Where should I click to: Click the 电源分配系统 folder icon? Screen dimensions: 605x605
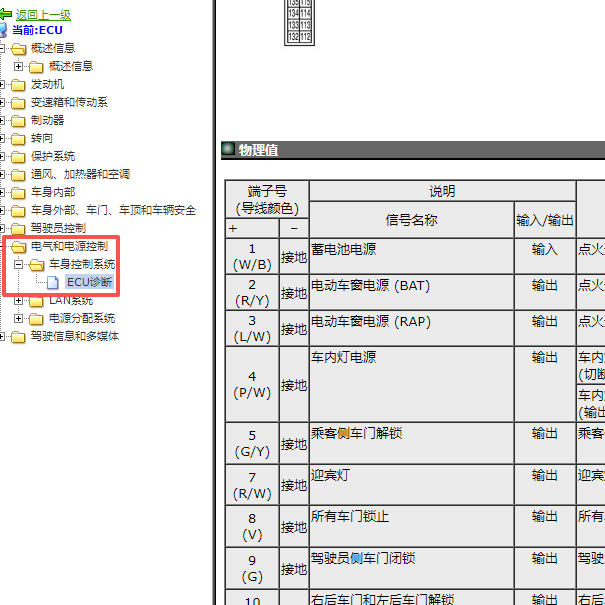tap(36, 319)
